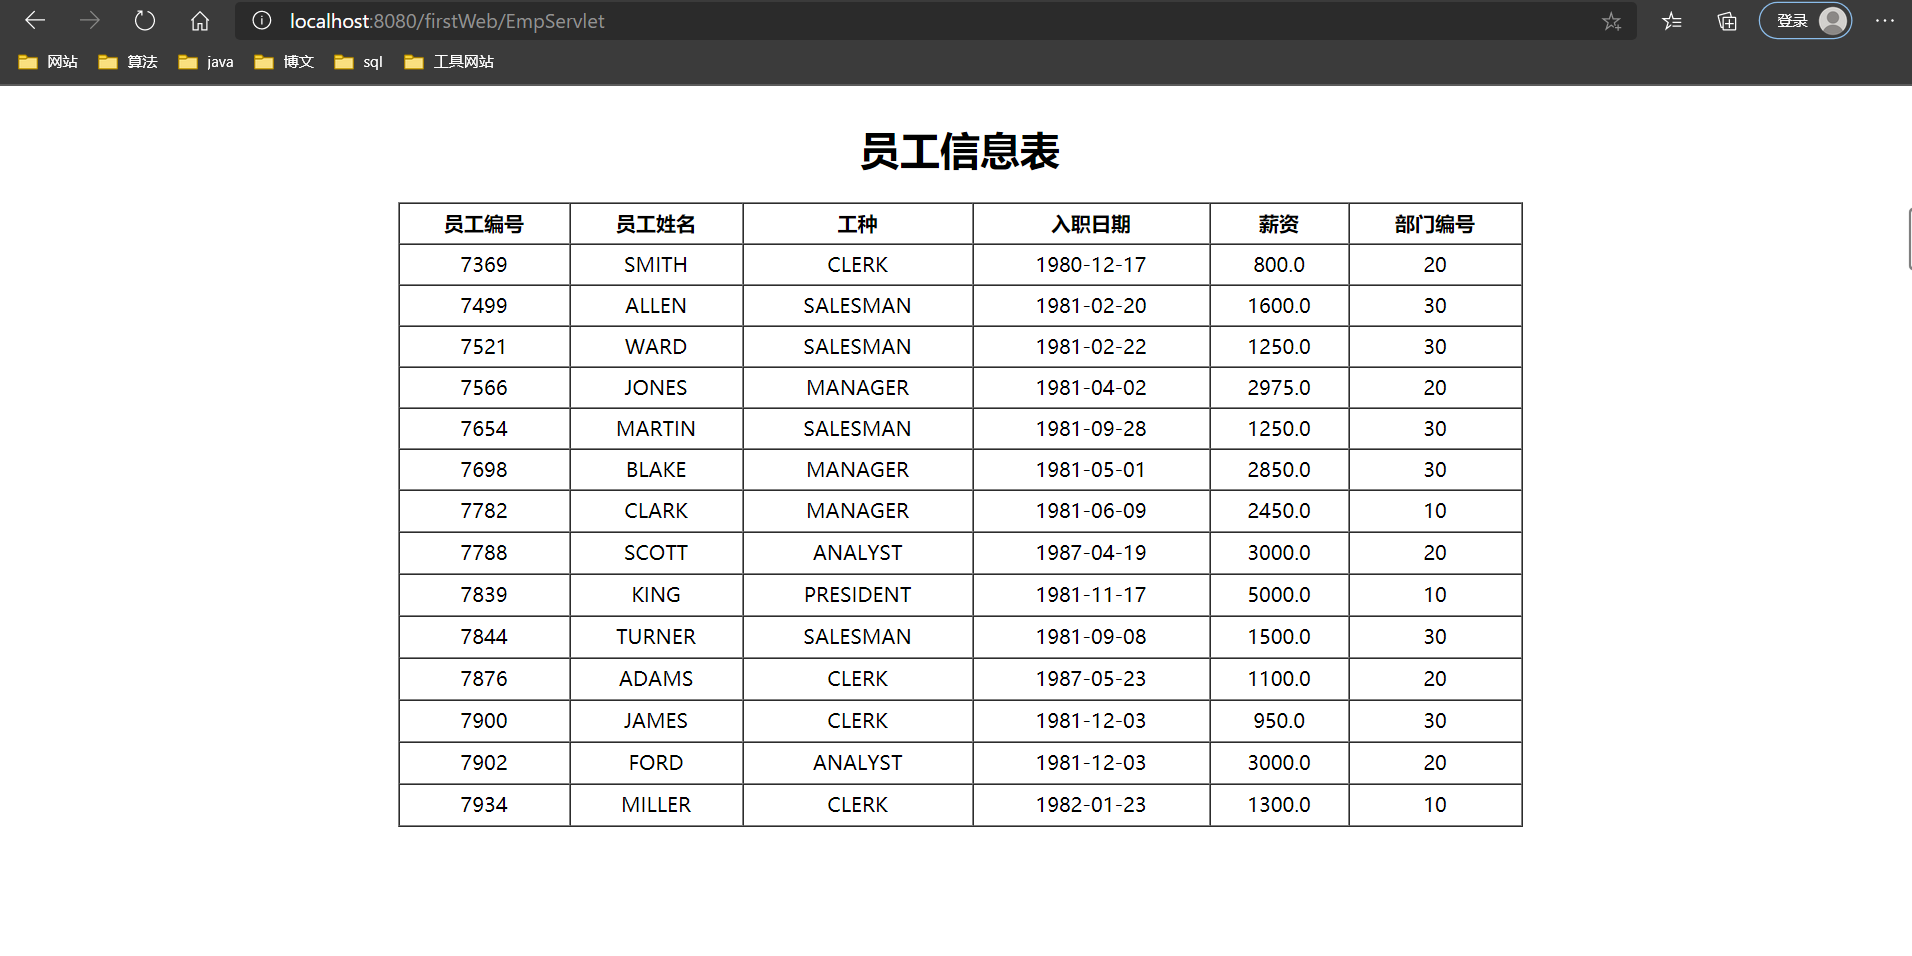Click salary value 2975.0

click(1279, 388)
